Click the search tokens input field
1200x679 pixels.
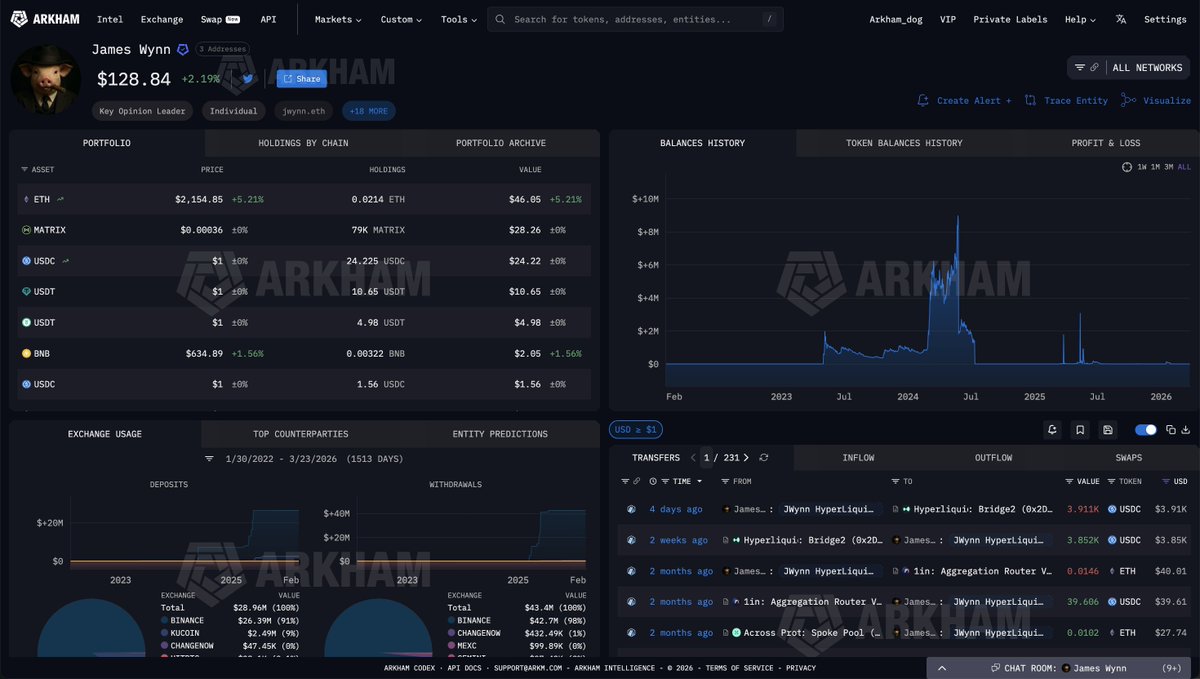coord(635,19)
